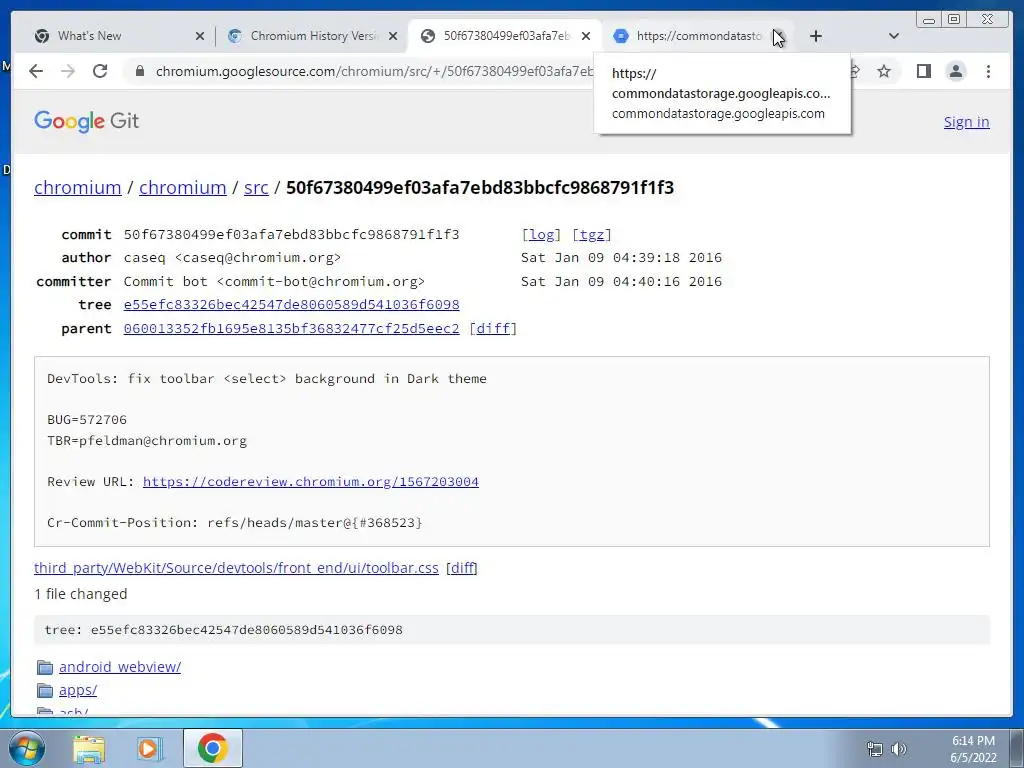Screen dimensions: 1024x768
Task: Open the diff link beside toolbar.css
Action: pos(462,568)
